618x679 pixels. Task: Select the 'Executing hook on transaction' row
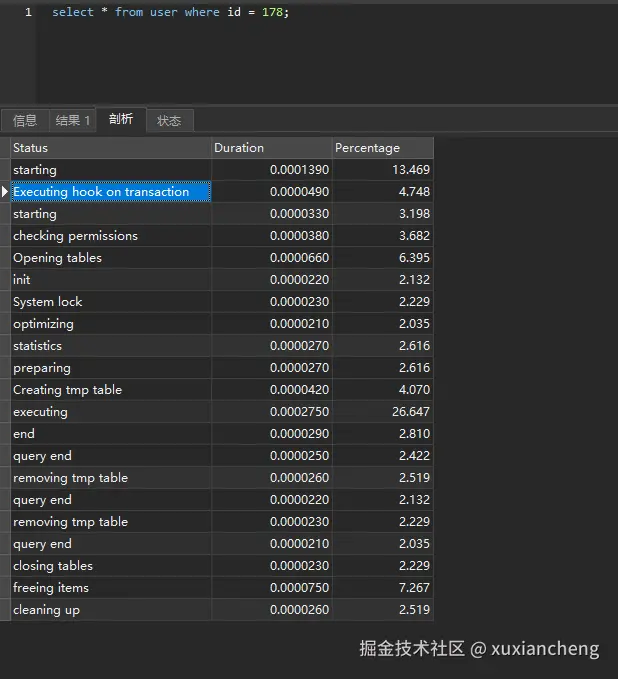tap(222, 191)
